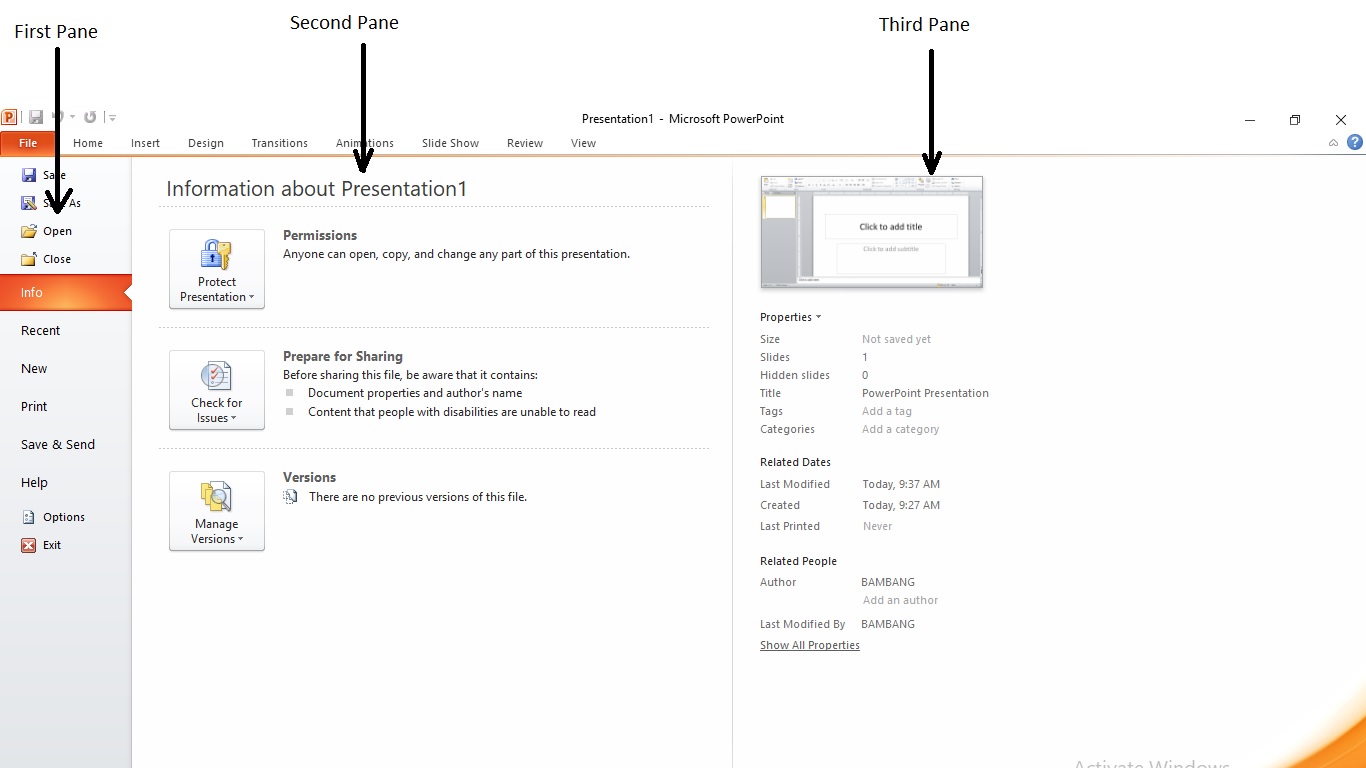Switch to the Home ribbon tab

[x=88, y=143]
